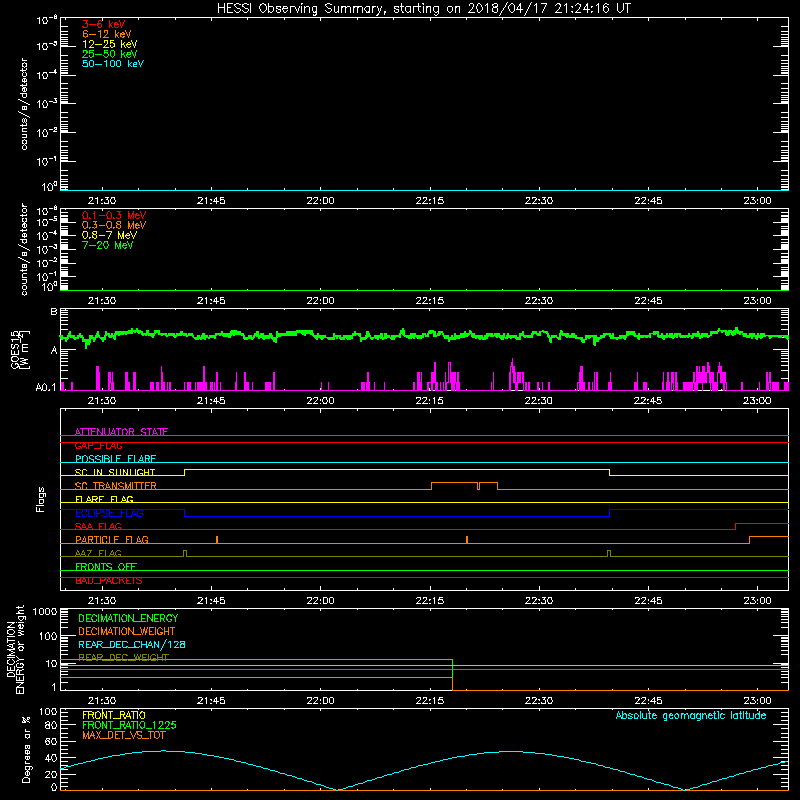Viewport: 800px width, 800px height.
Task: Select the FLARE_FLAG label
Action: 104,499
